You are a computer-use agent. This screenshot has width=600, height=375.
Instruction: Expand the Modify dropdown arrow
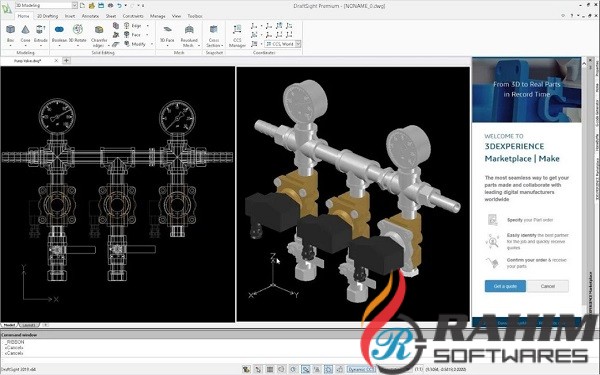152,44
